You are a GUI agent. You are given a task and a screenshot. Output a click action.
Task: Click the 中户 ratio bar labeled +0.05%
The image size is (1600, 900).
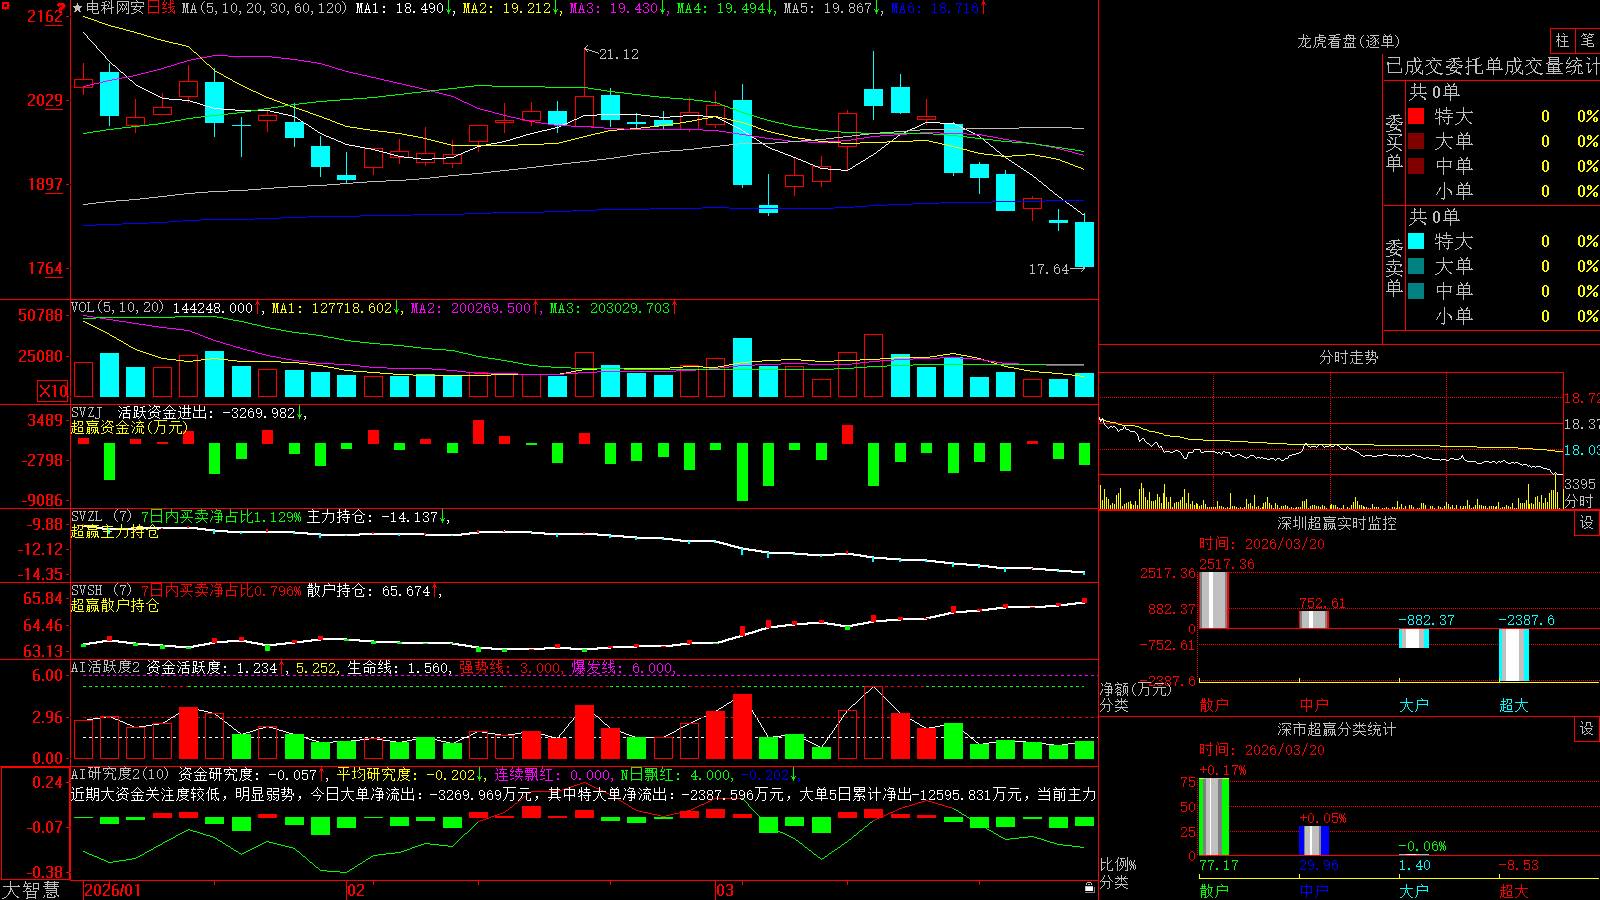pyautogui.click(x=1314, y=841)
